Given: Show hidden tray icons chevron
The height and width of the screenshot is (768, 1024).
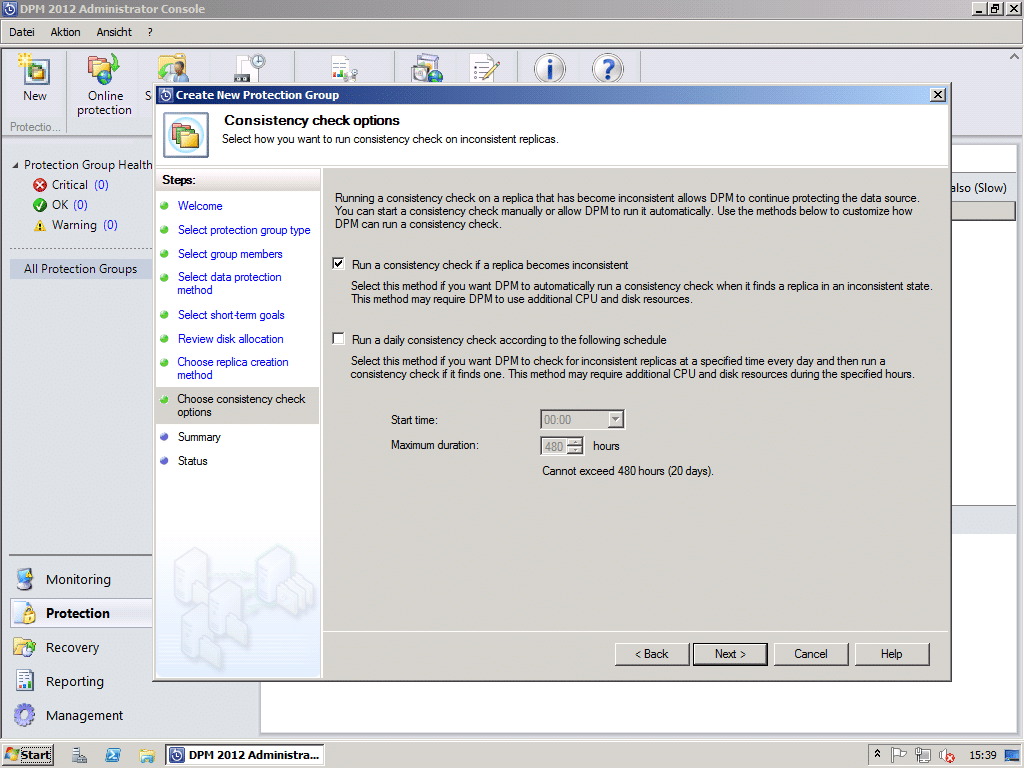Looking at the screenshot, I should (x=878, y=754).
